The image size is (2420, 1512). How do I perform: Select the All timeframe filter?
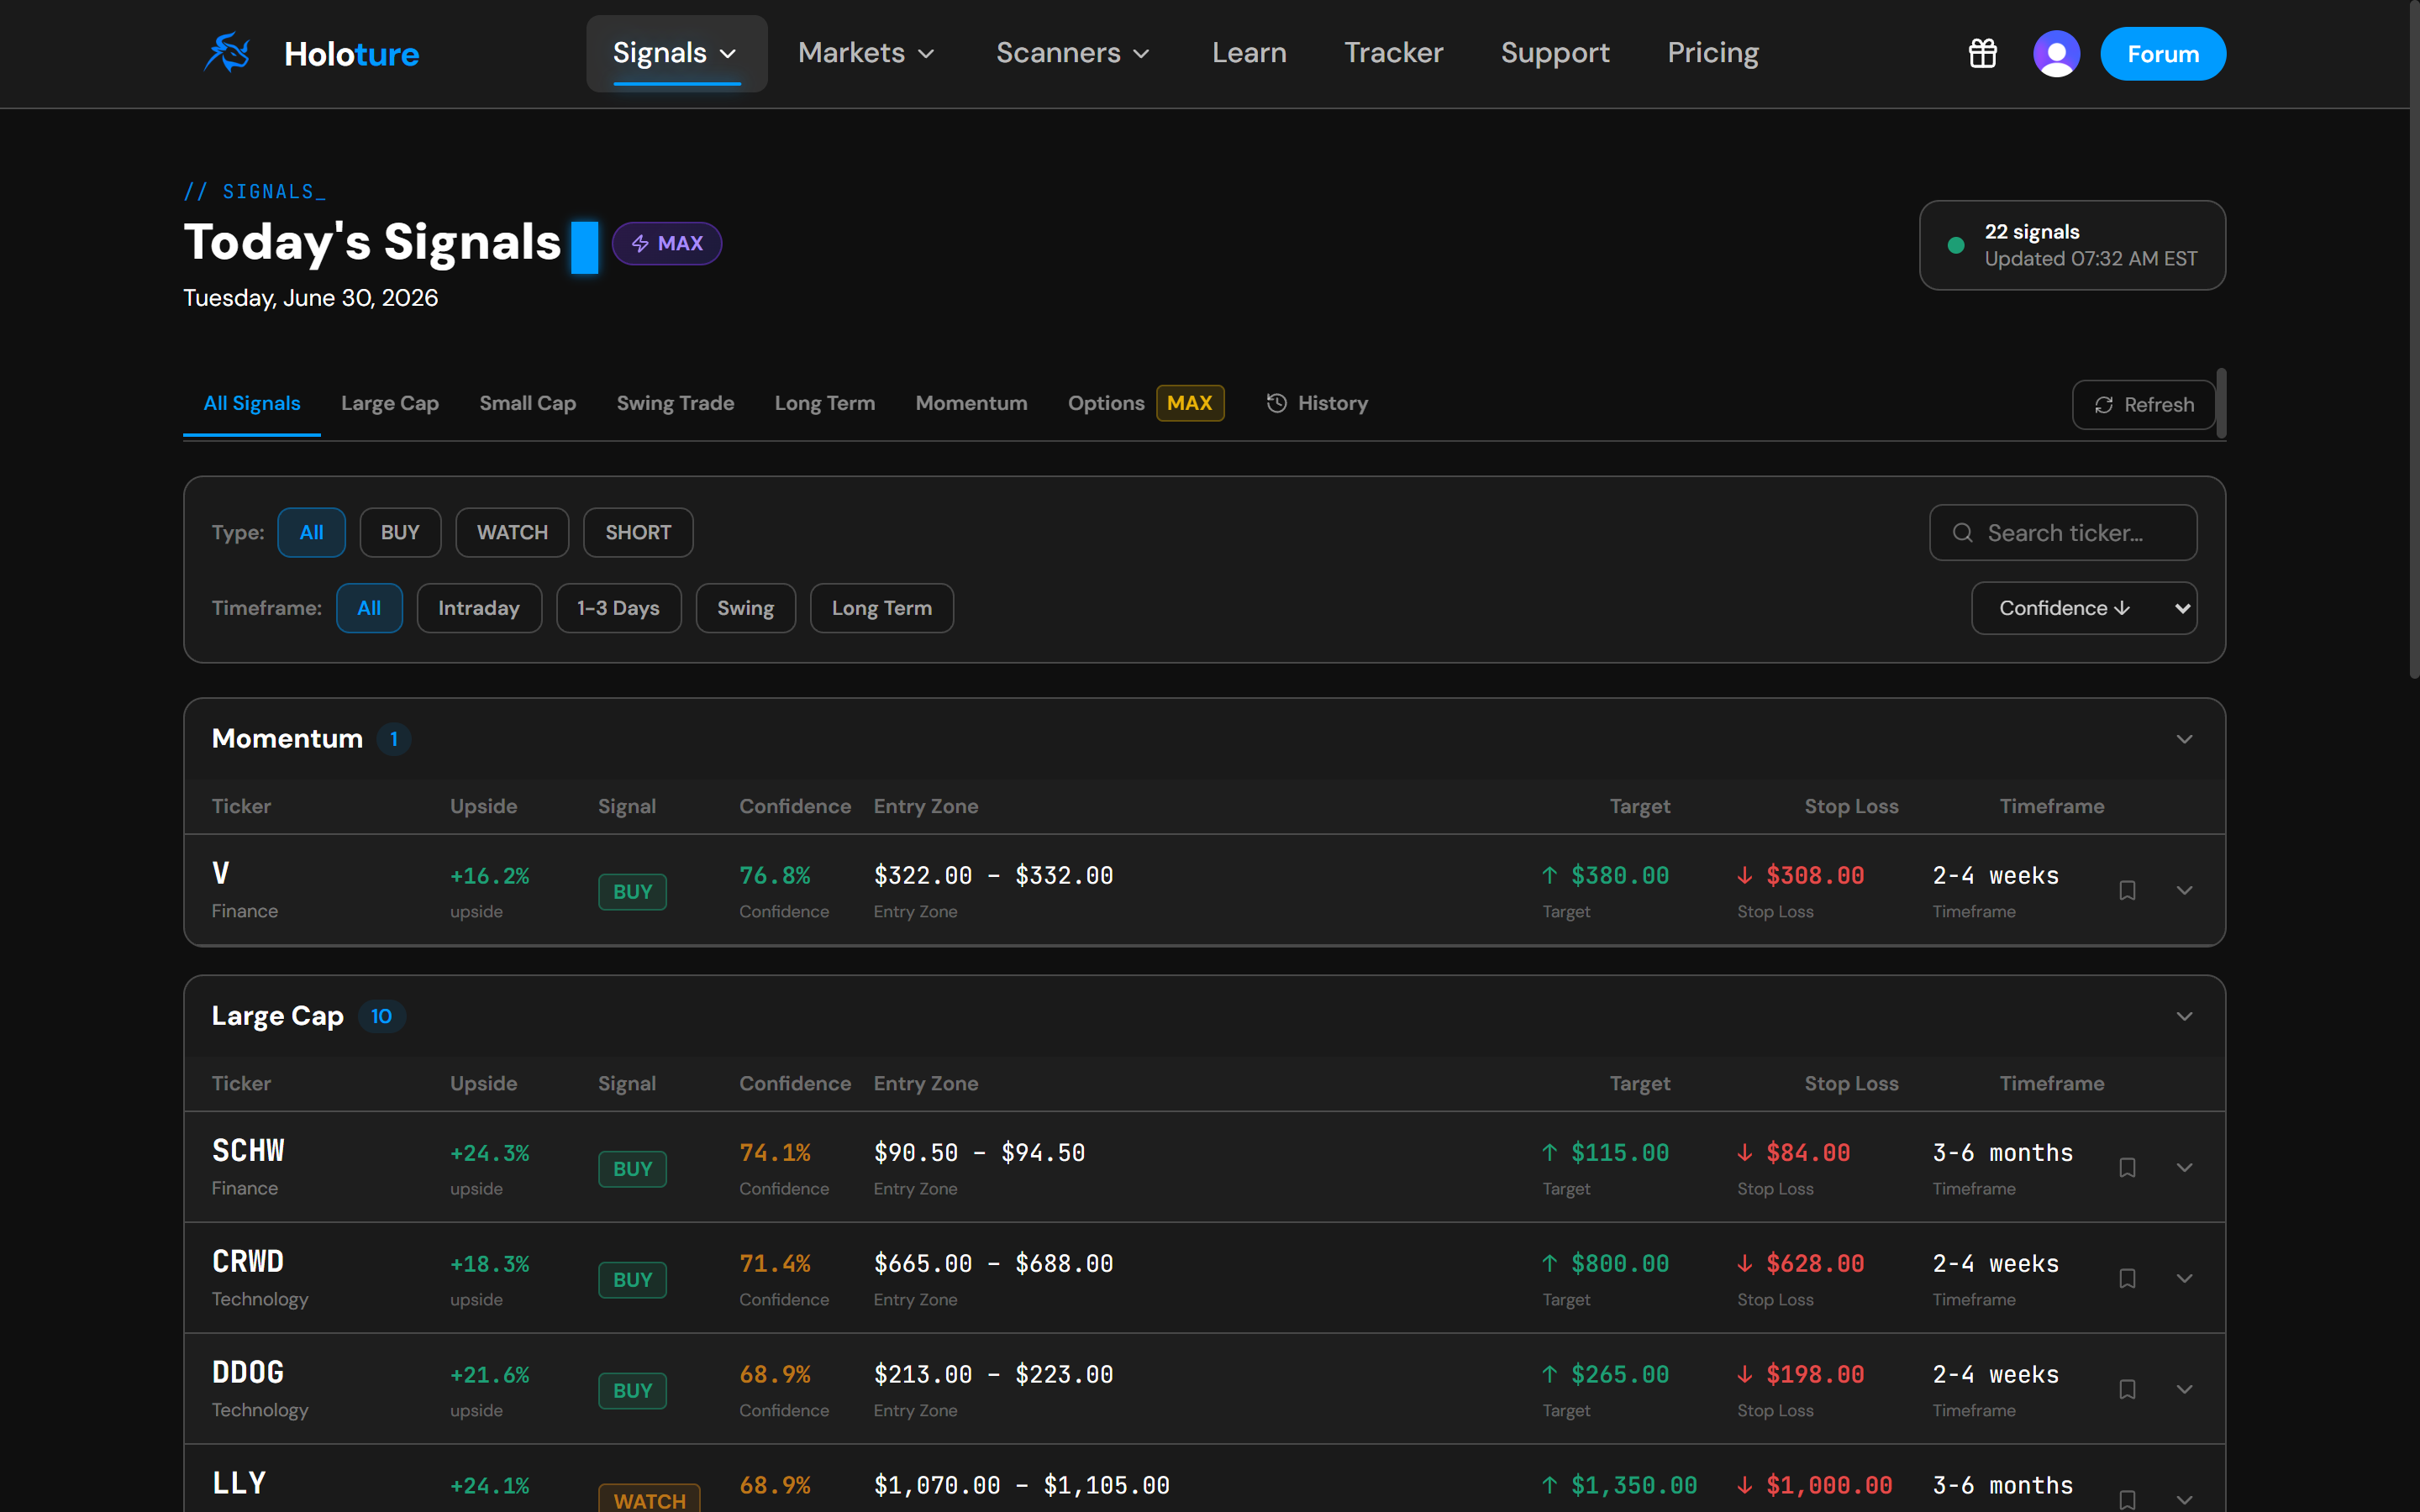(x=369, y=608)
